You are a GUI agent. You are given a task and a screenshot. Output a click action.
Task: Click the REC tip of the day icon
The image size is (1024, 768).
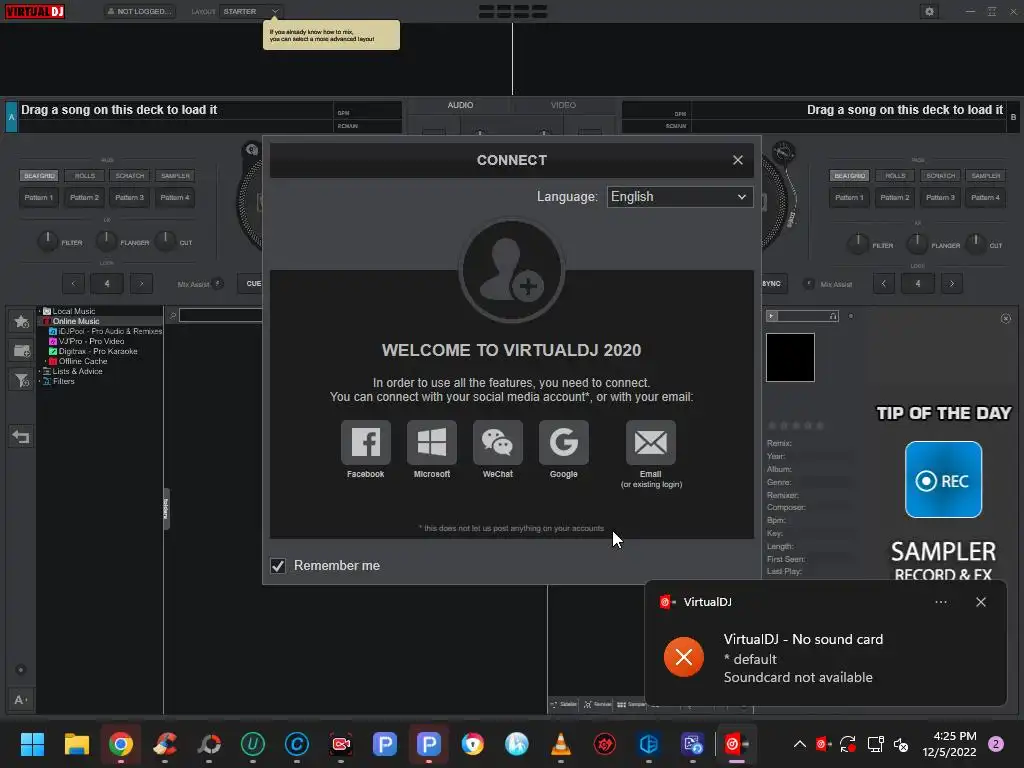point(943,479)
